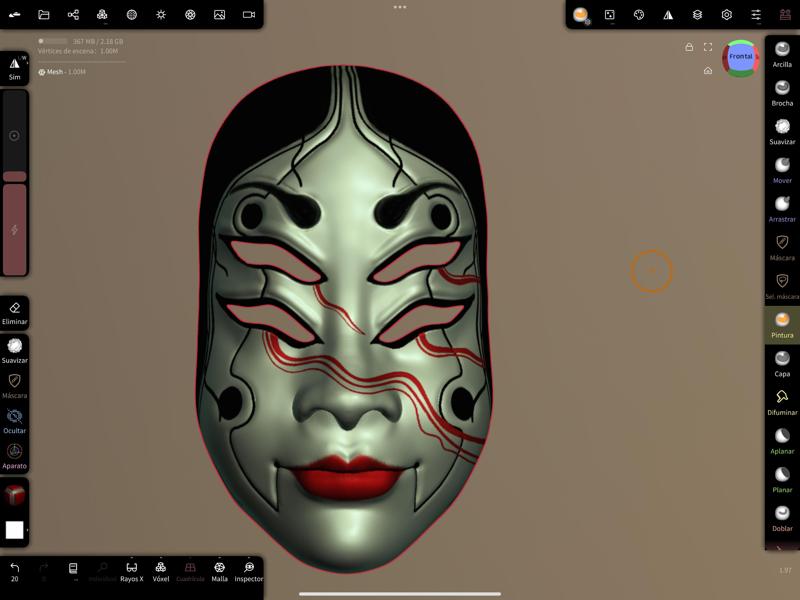Open the Interface sliders menu
Screen dimensions: 800x600
click(756, 15)
